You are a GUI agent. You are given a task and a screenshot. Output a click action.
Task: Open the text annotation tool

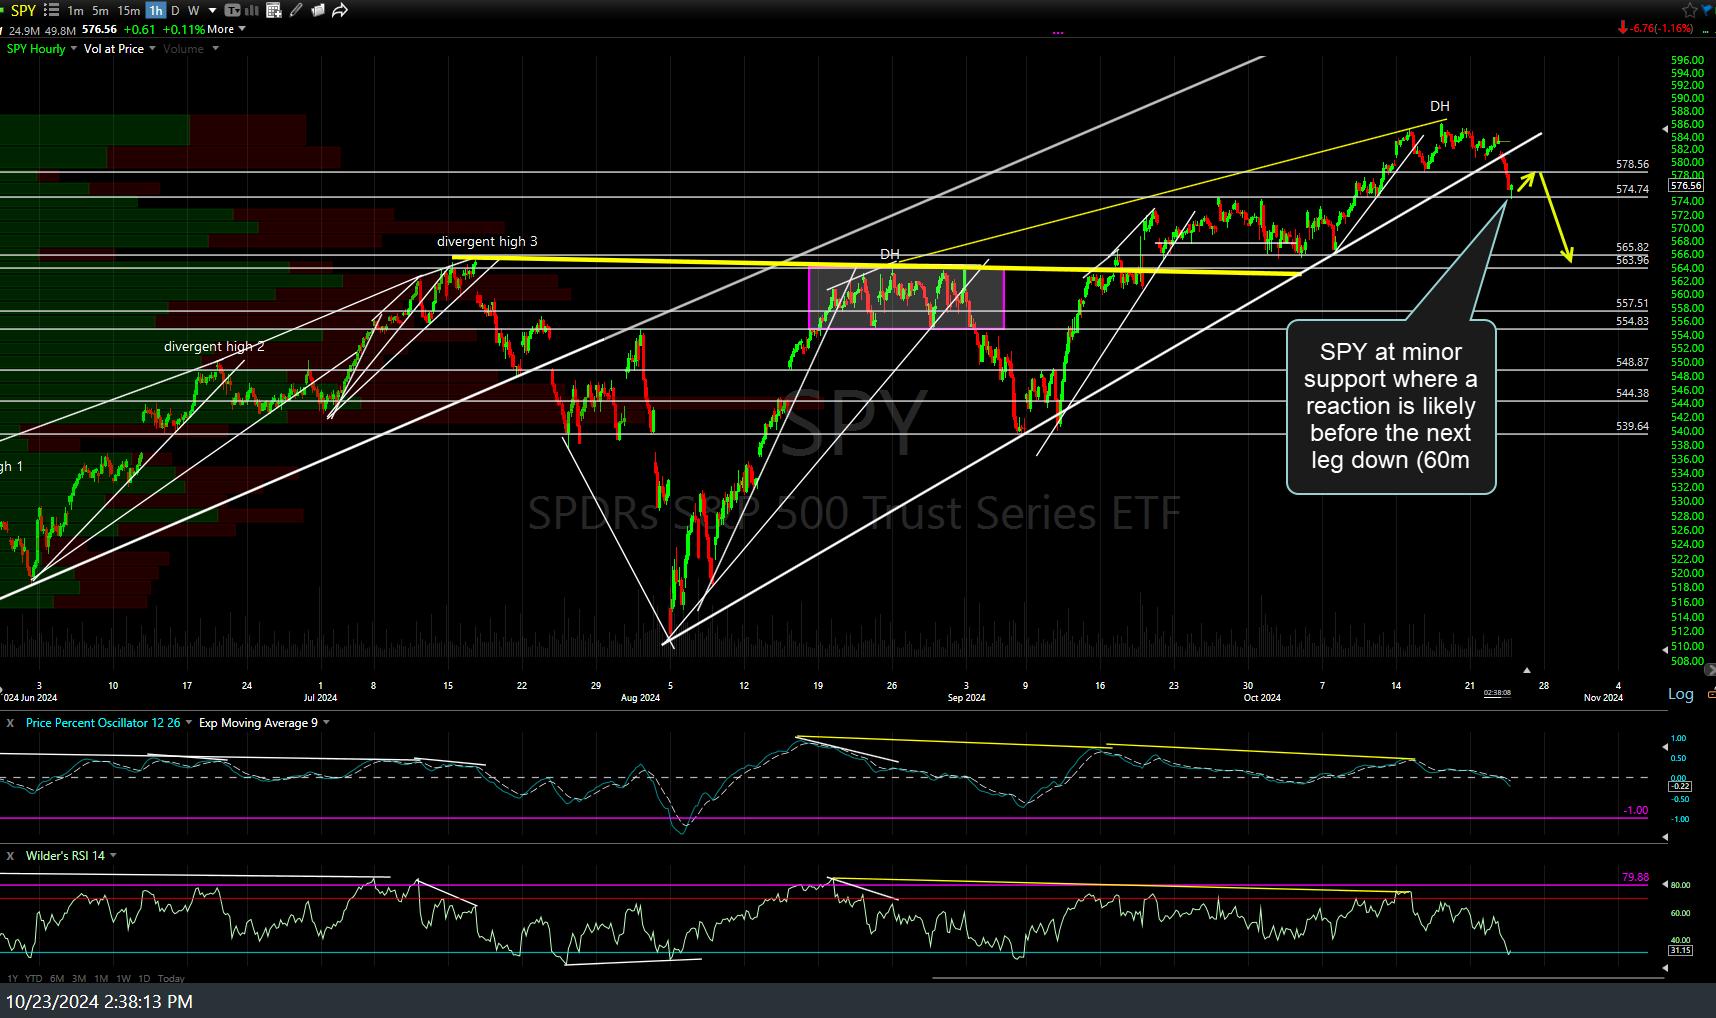pos(233,10)
